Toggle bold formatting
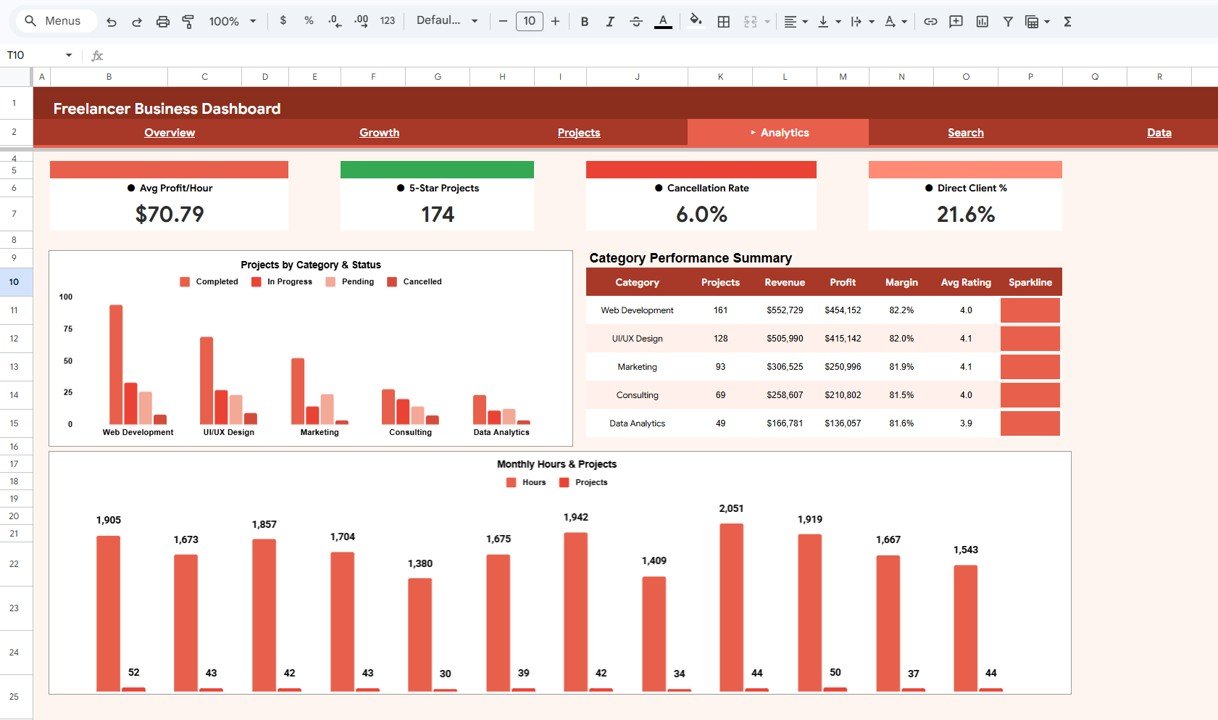1218x720 pixels. pyautogui.click(x=584, y=20)
